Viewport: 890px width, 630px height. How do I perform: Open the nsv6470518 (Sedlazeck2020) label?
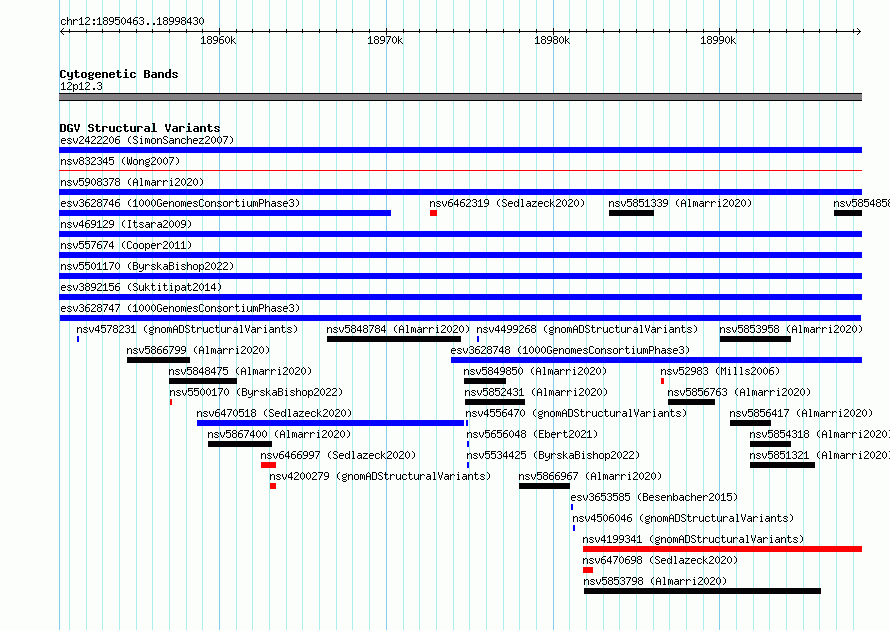point(274,413)
